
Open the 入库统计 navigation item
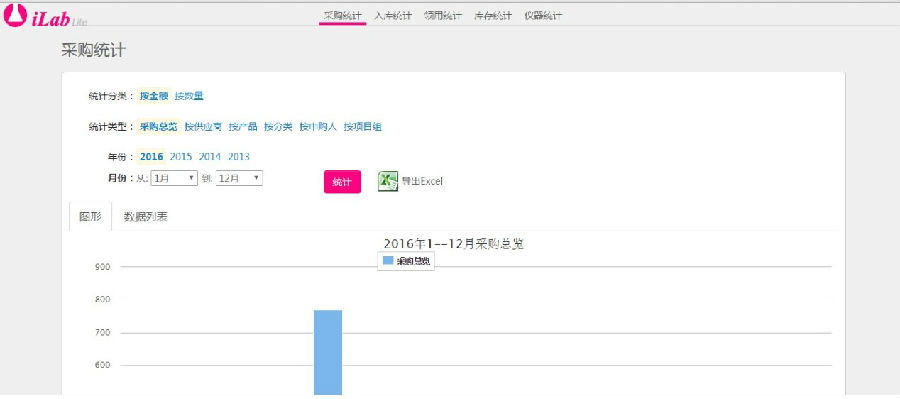(393, 16)
